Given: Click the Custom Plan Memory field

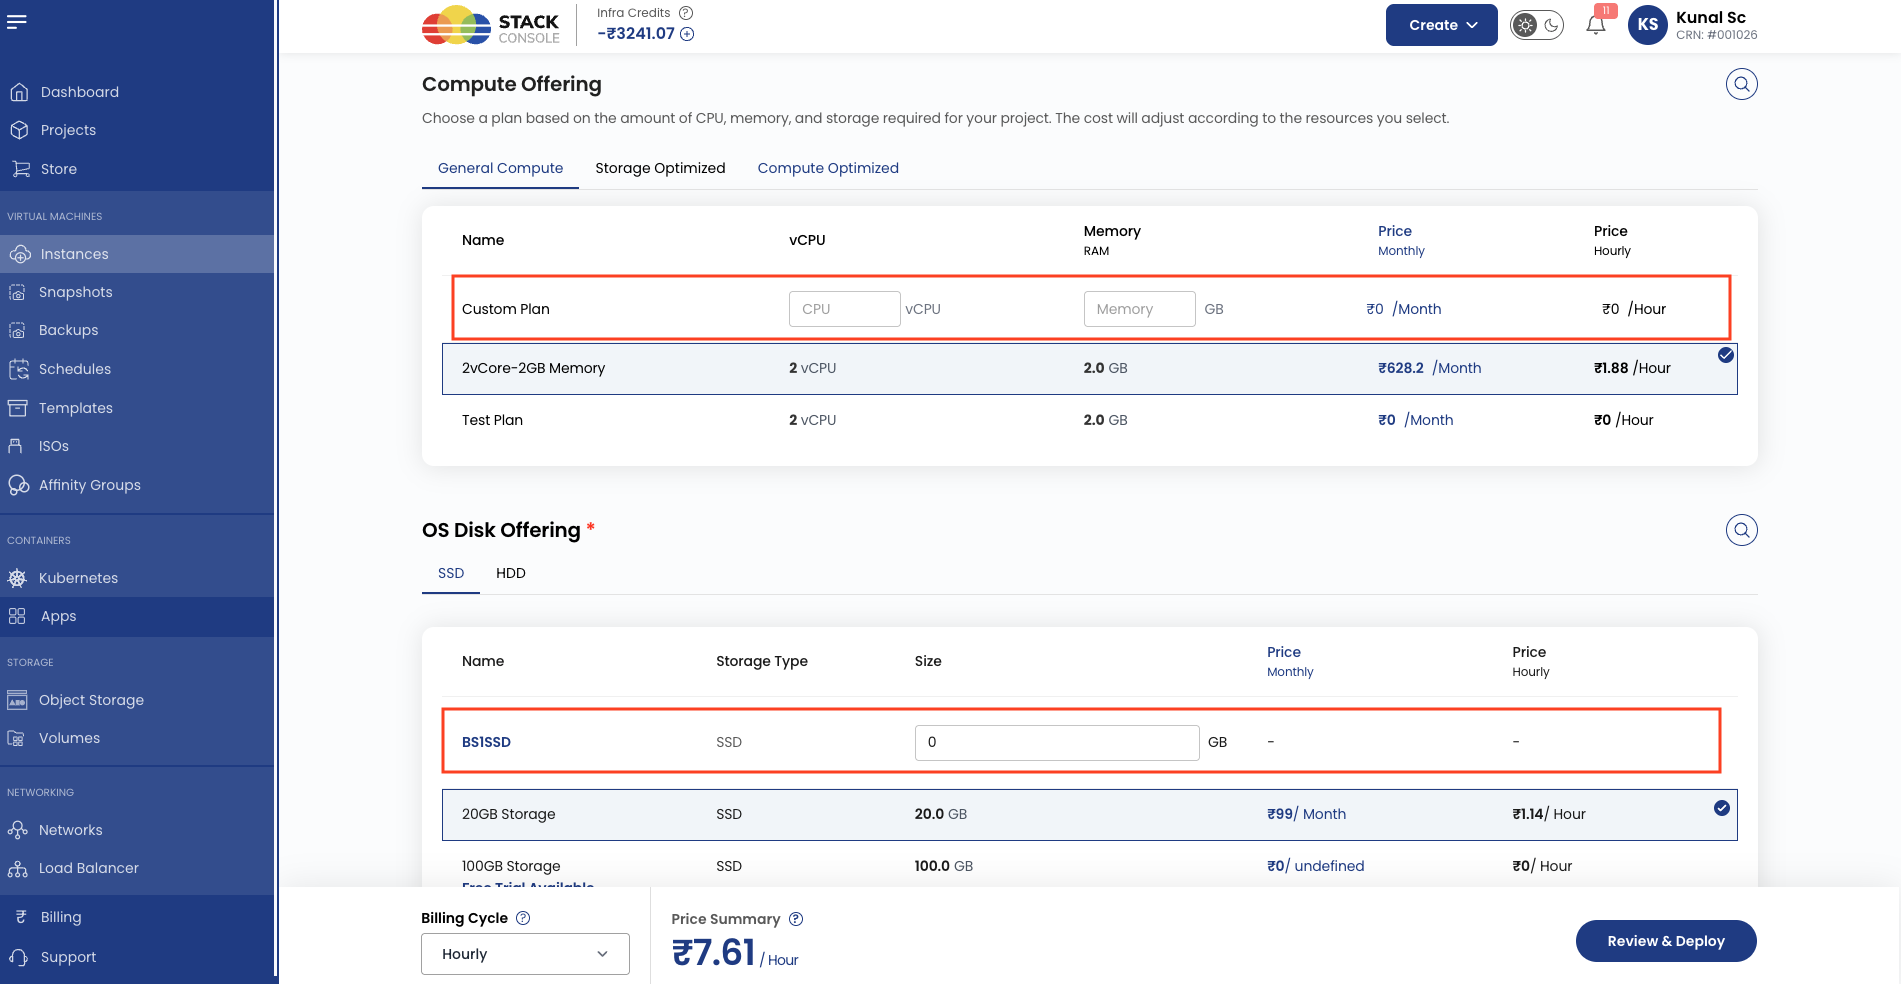Looking at the screenshot, I should point(1139,309).
